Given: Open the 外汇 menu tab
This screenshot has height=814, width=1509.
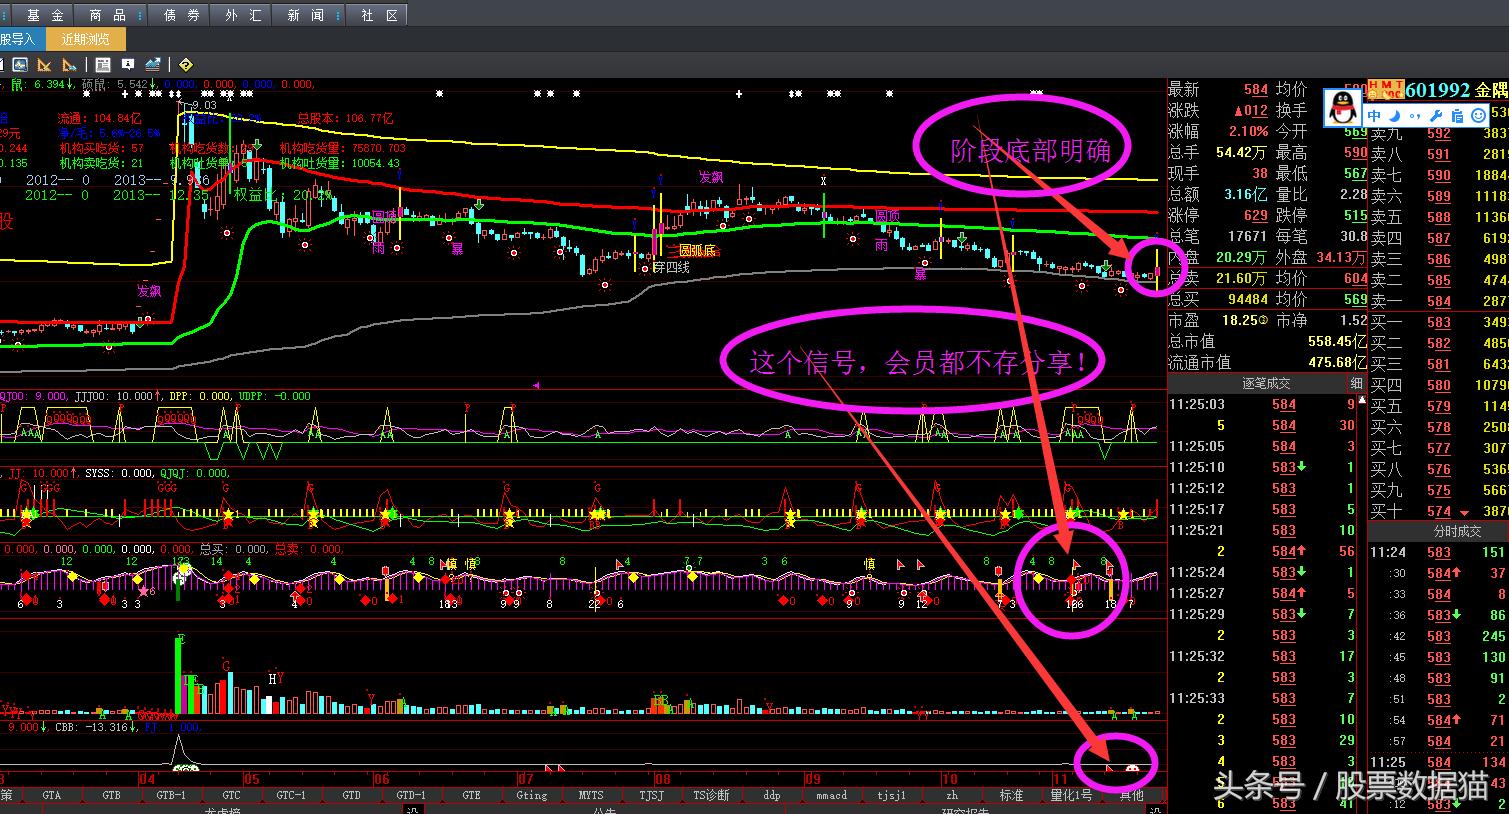Looking at the screenshot, I should click(243, 15).
